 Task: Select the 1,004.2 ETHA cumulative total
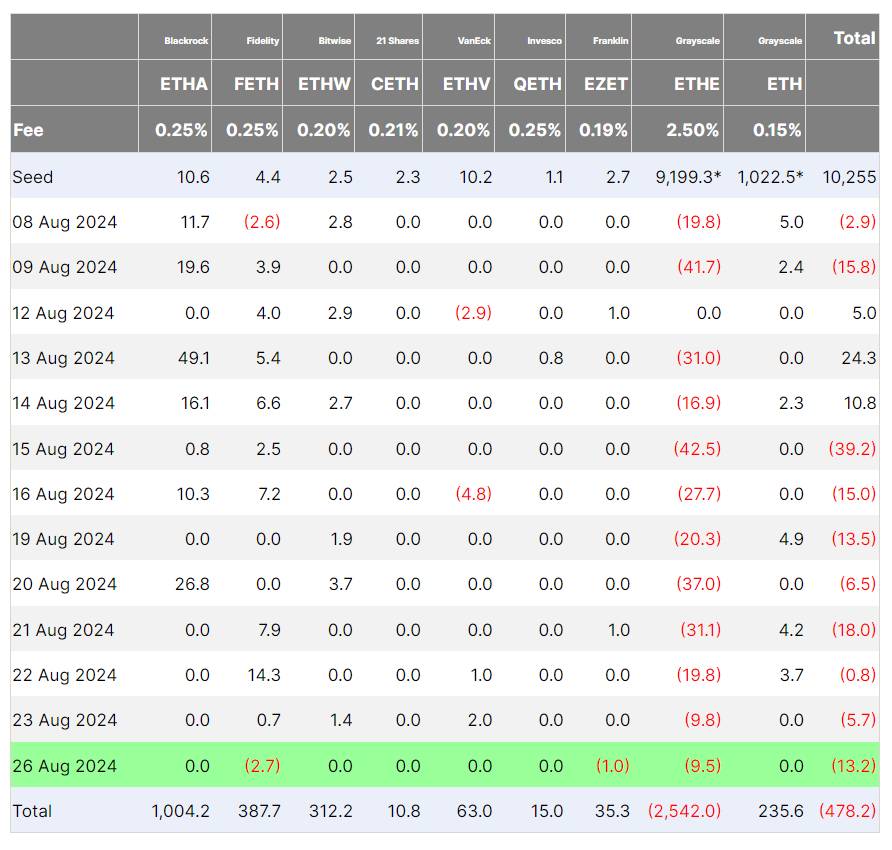180,811
